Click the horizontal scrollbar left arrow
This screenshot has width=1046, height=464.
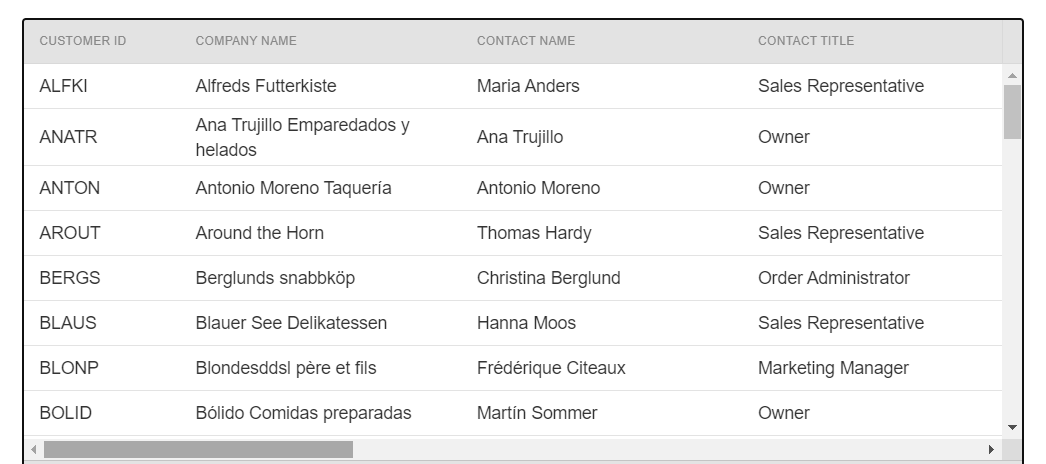[x=33, y=450]
